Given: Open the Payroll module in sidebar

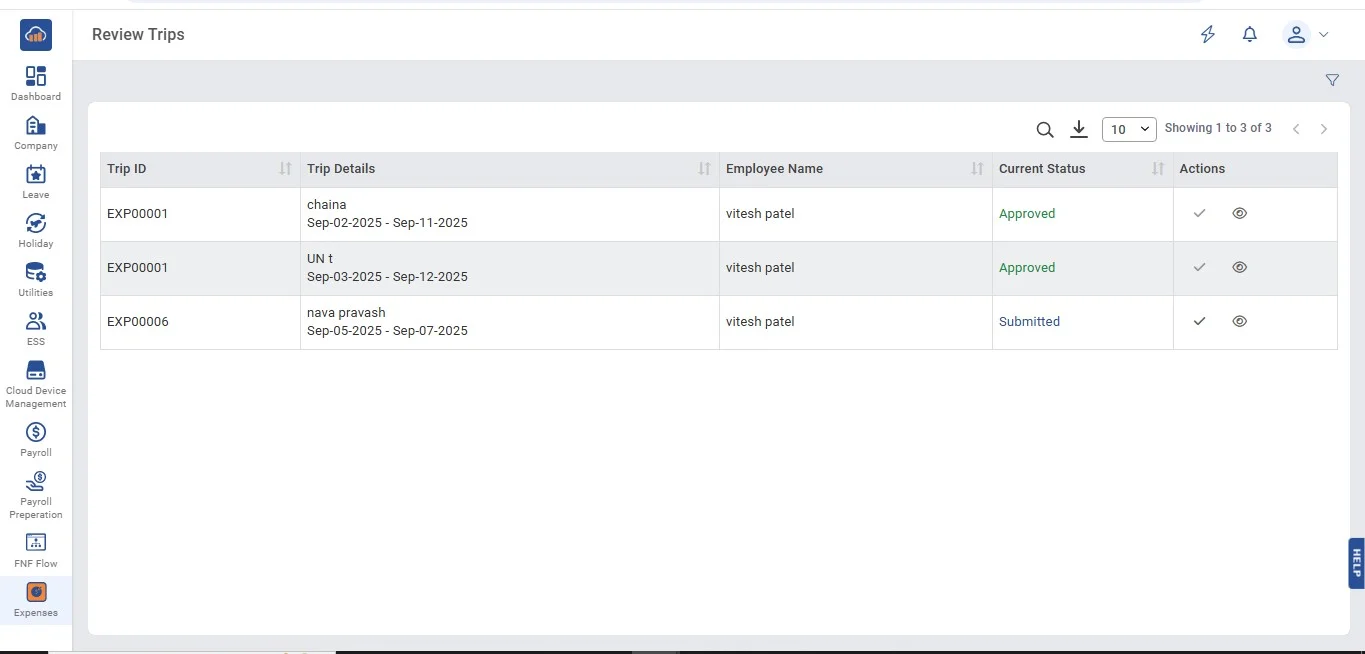Looking at the screenshot, I should [36, 439].
